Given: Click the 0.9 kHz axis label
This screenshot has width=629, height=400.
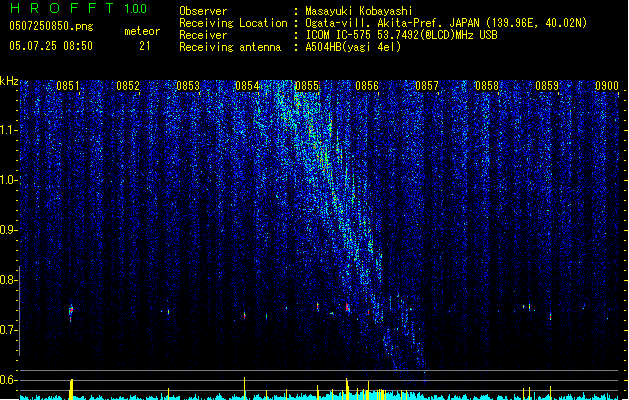Looking at the screenshot, I should coord(8,230).
